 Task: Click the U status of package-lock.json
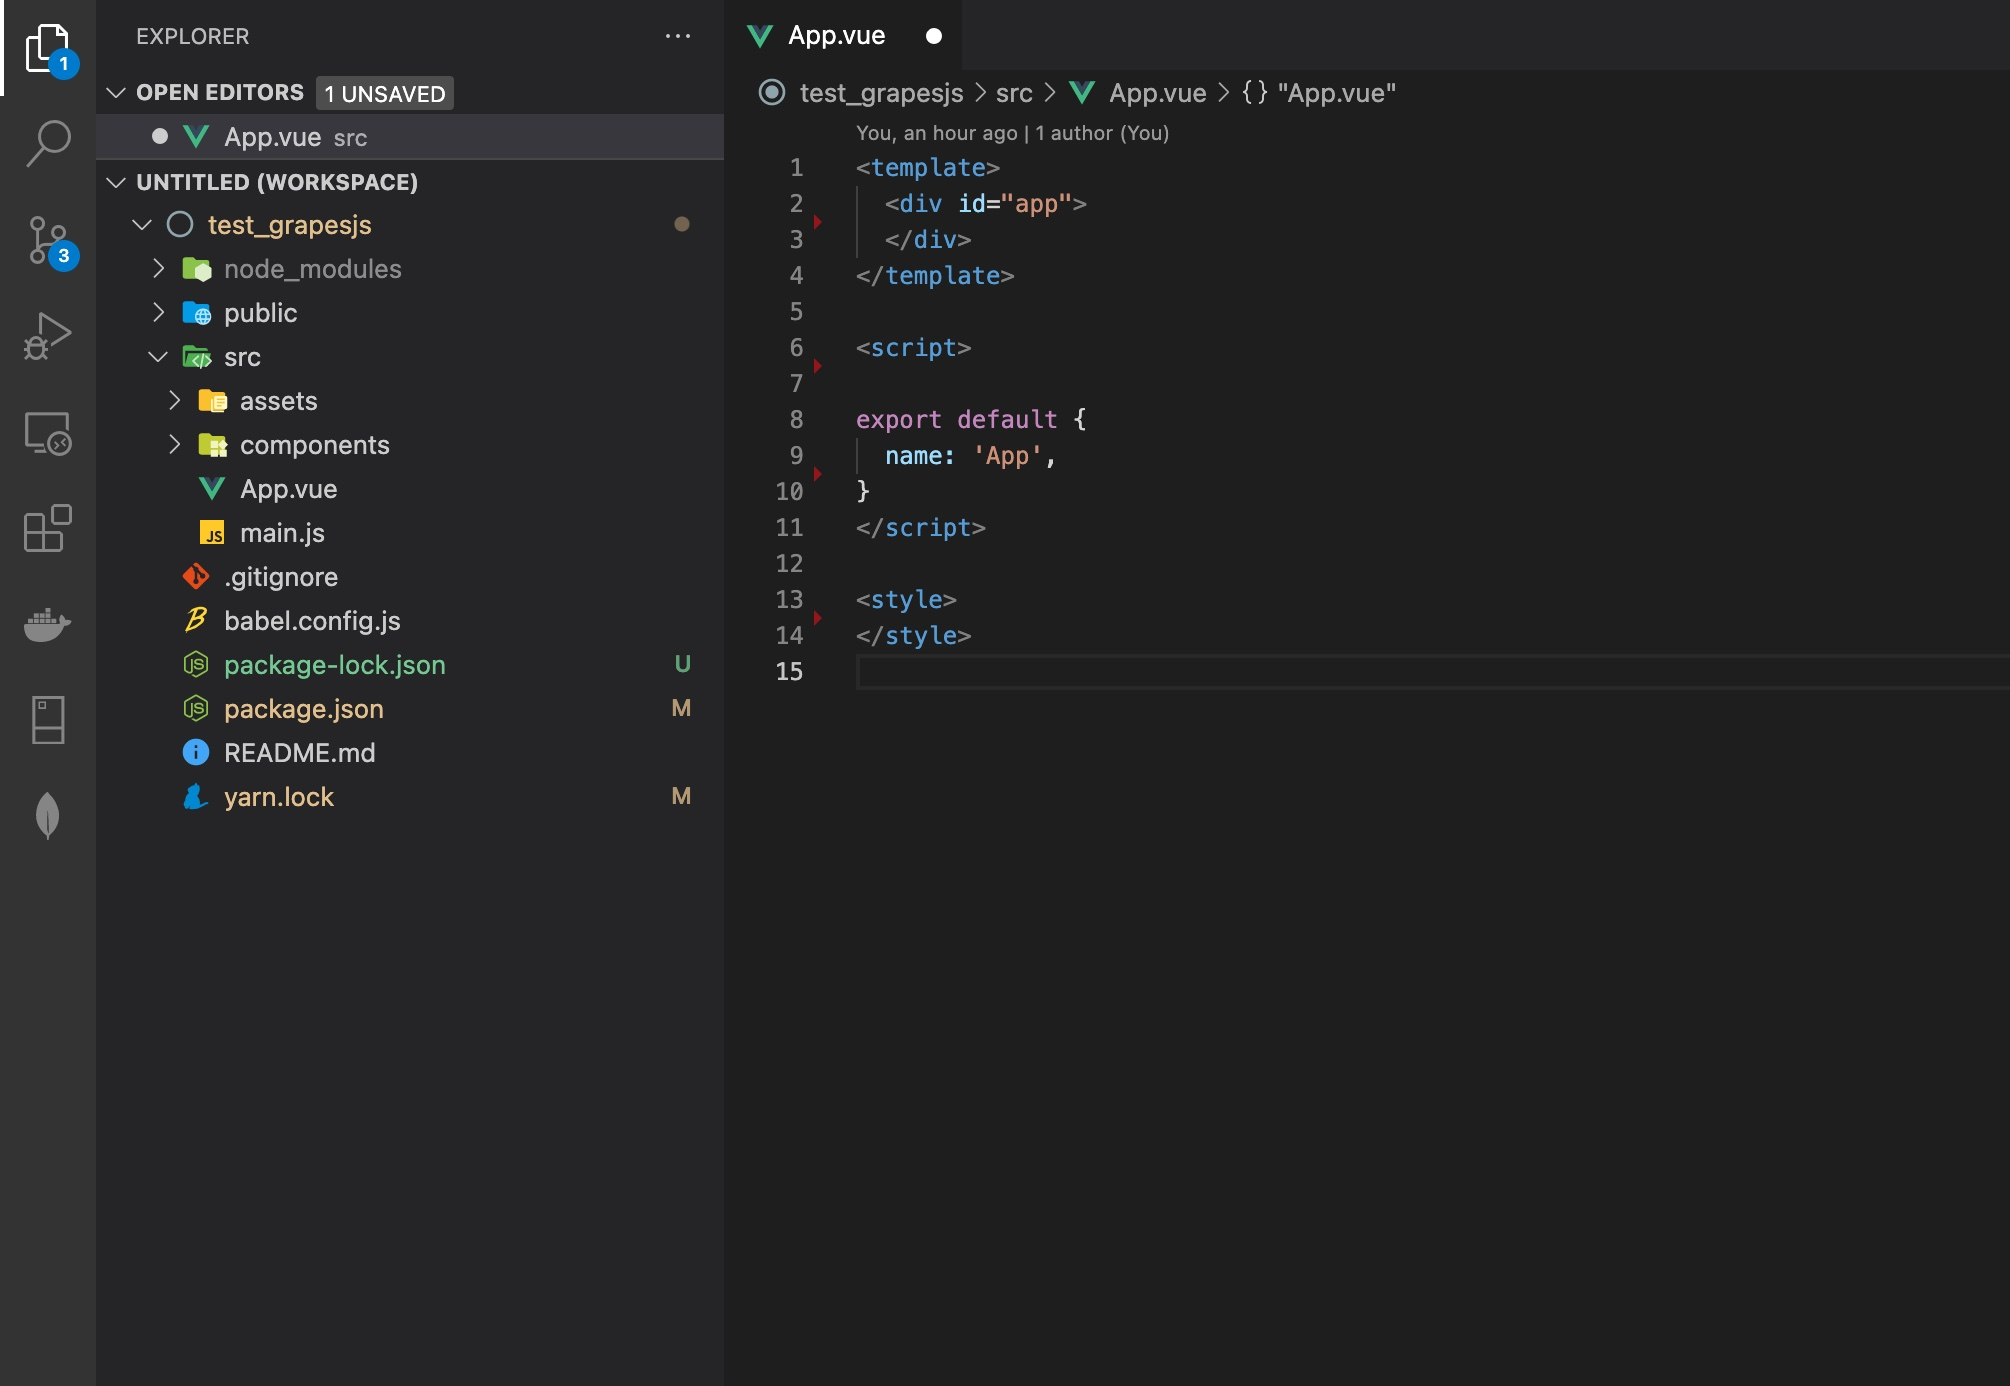coord(683,665)
